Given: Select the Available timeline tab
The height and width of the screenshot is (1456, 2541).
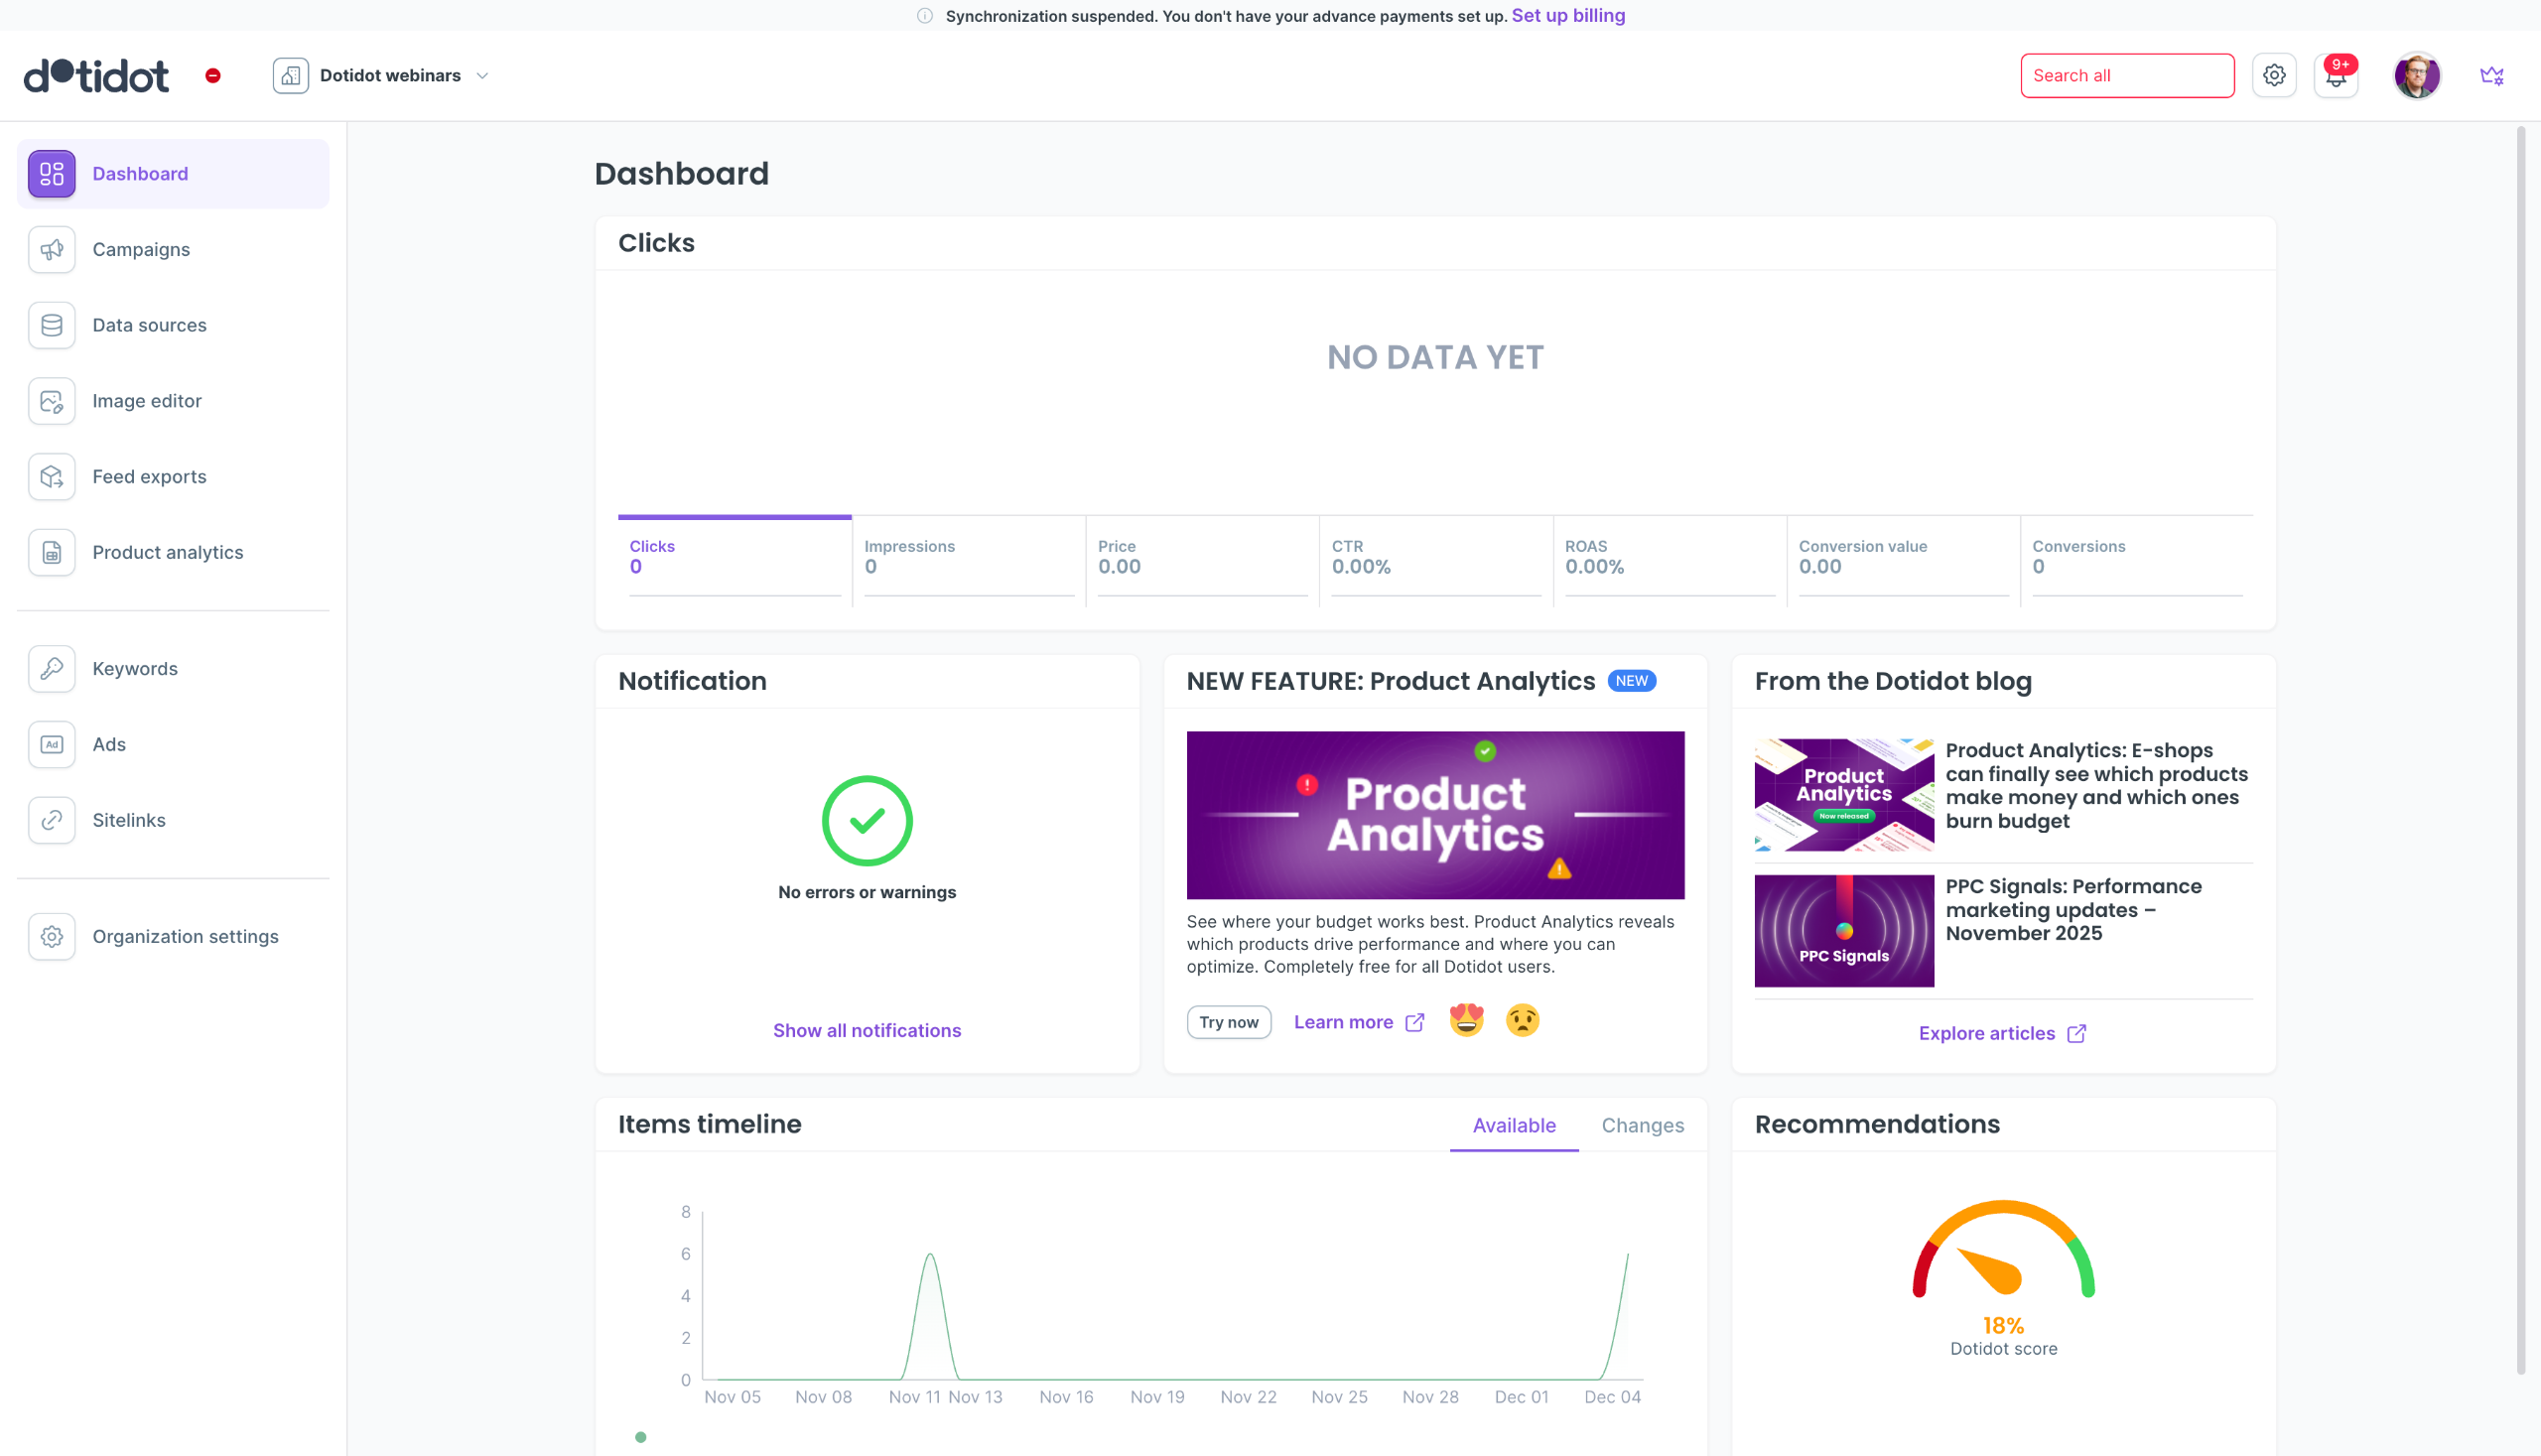Looking at the screenshot, I should (x=1513, y=1126).
